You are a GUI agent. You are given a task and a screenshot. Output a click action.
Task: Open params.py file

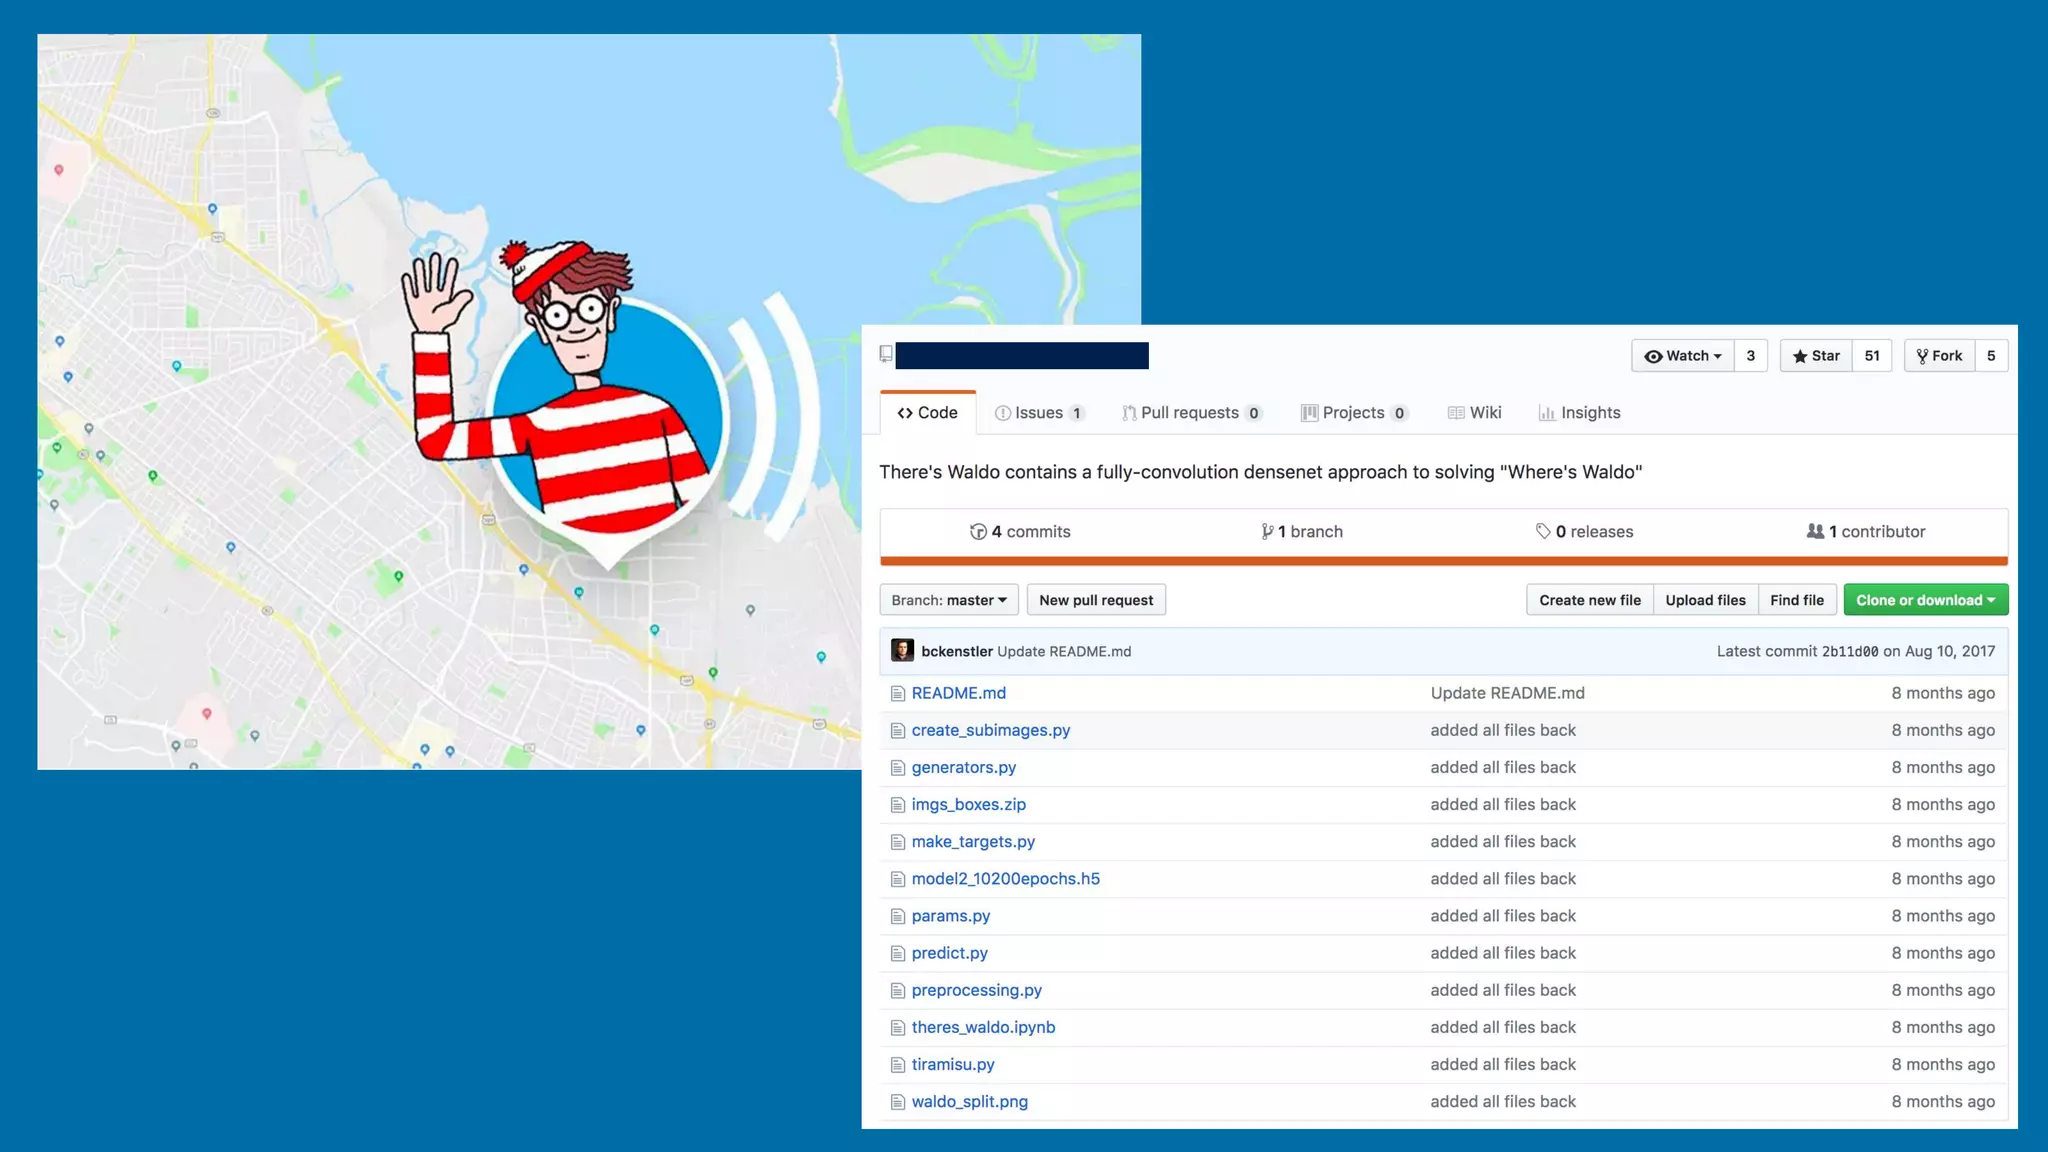coord(951,915)
